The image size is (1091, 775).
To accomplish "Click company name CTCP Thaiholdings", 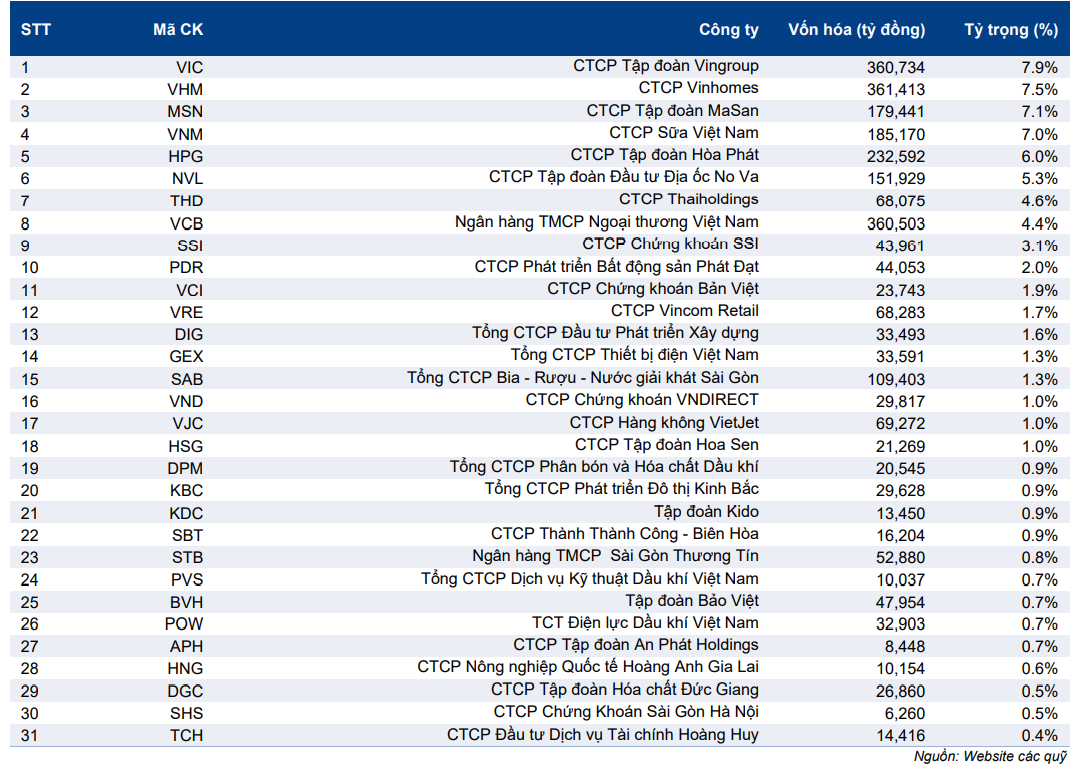I will [689, 200].
